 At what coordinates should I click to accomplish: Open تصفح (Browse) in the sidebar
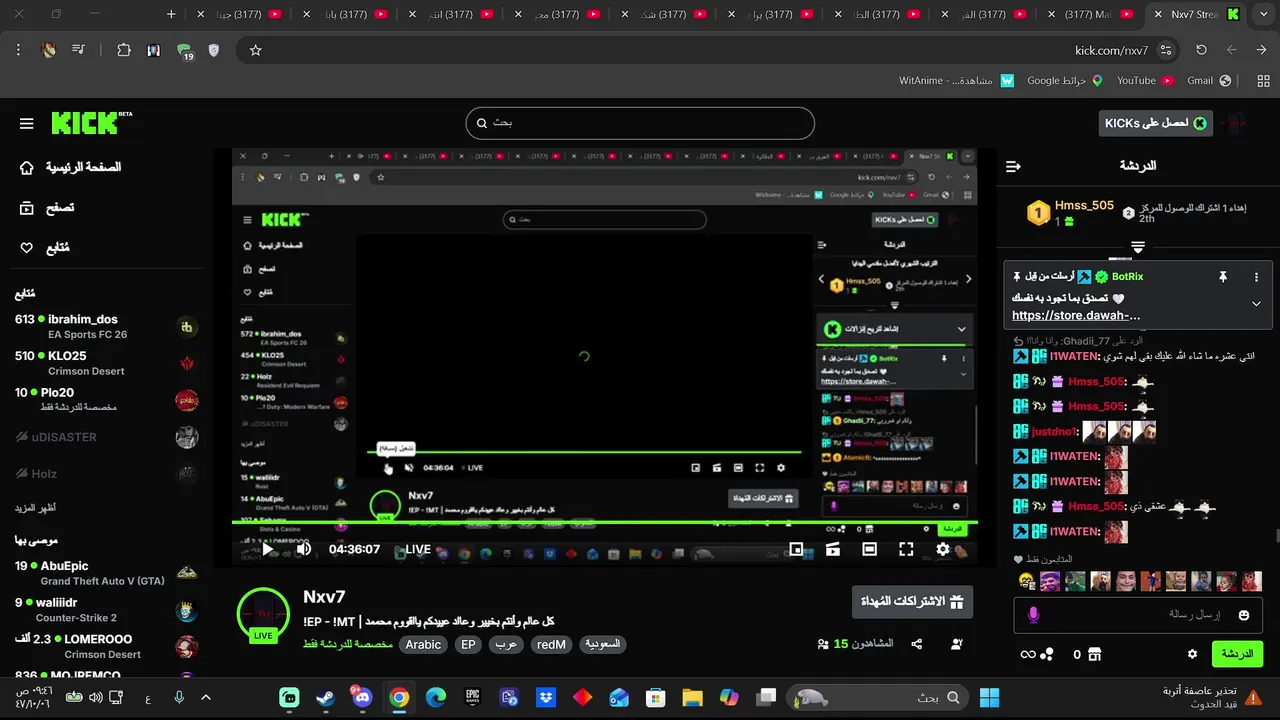pos(47,208)
